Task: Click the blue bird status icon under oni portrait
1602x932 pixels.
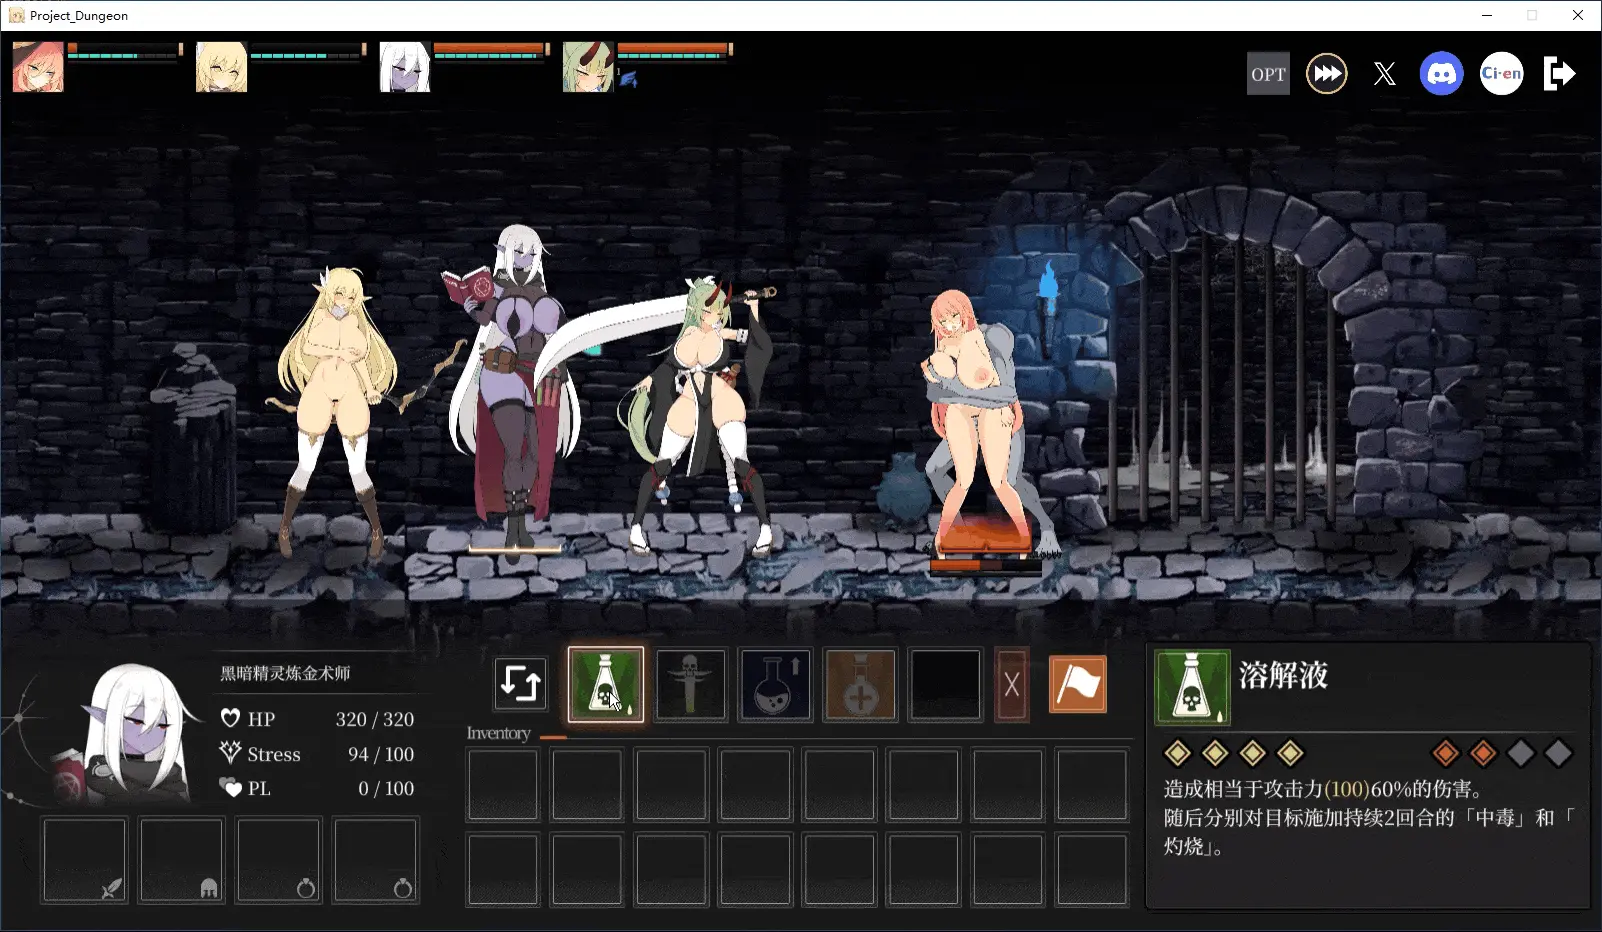Action: [628, 79]
